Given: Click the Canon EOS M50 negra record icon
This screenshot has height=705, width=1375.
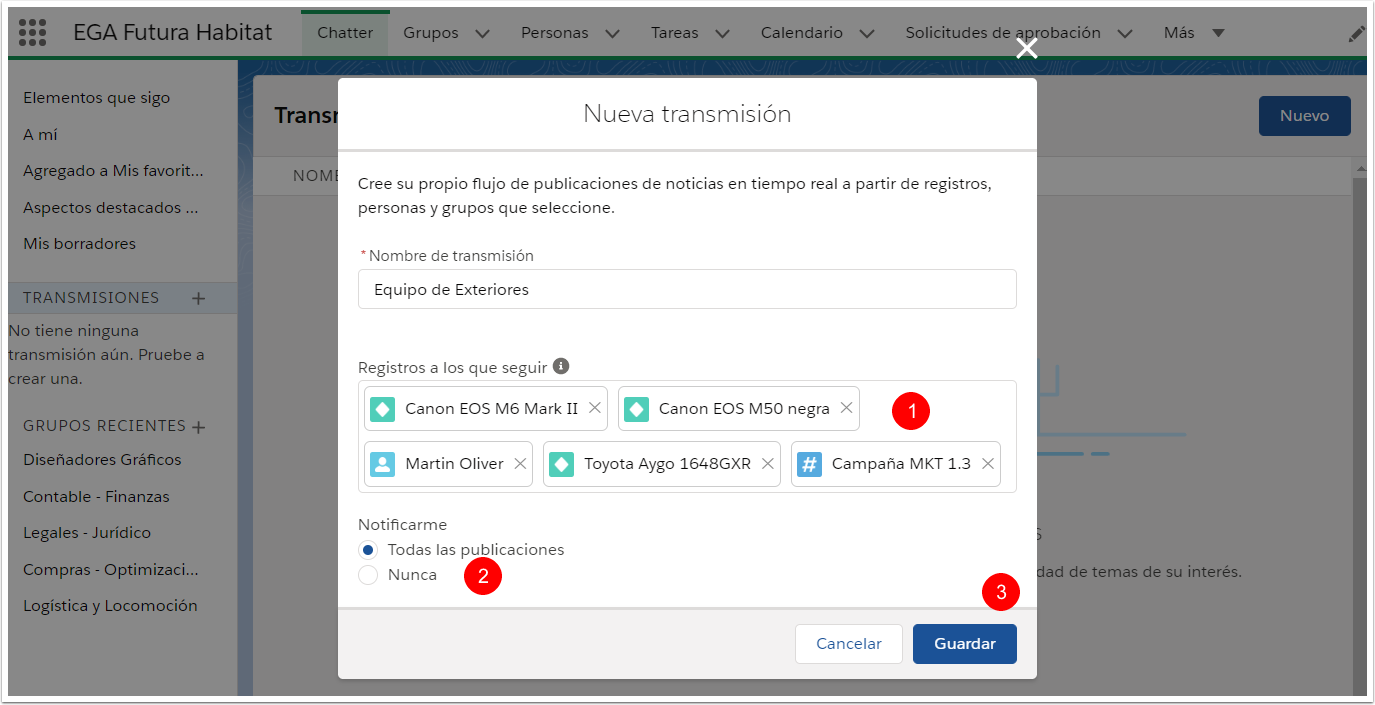Looking at the screenshot, I should tap(636, 409).
